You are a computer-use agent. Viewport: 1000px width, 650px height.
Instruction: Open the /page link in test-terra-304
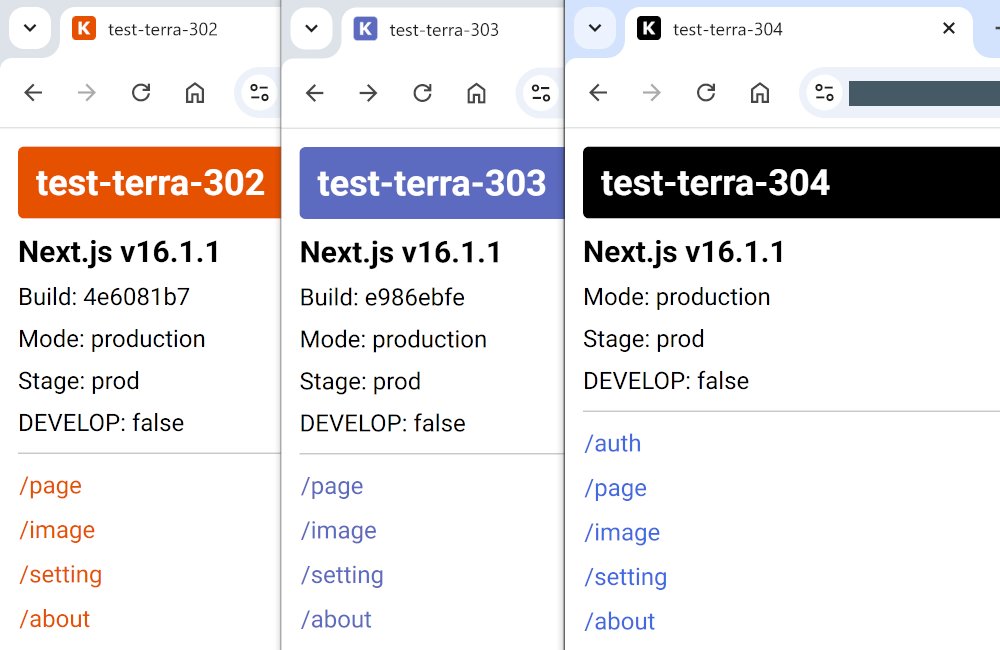pos(615,489)
